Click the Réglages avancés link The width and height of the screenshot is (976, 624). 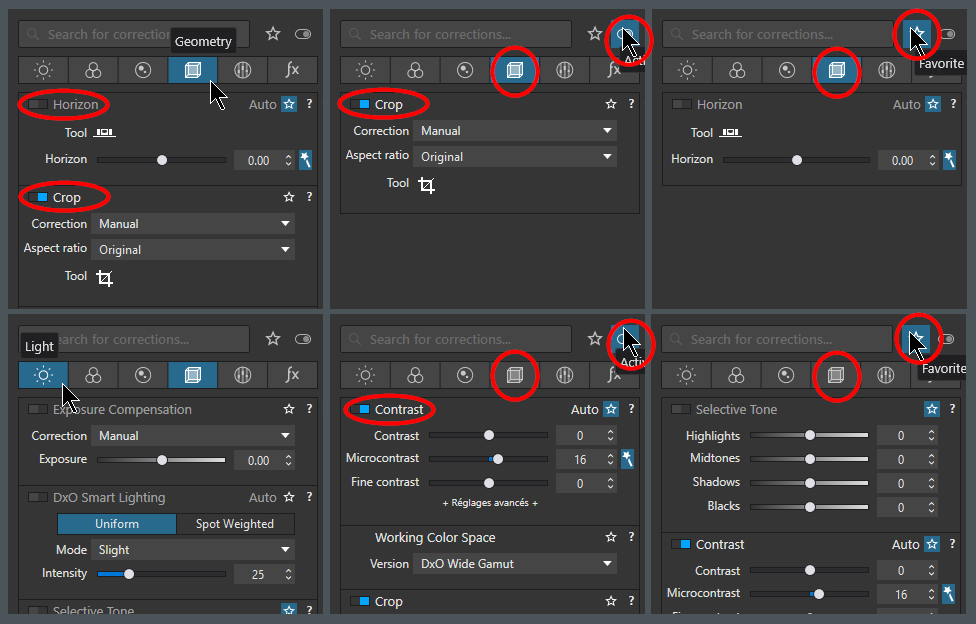tap(490, 503)
